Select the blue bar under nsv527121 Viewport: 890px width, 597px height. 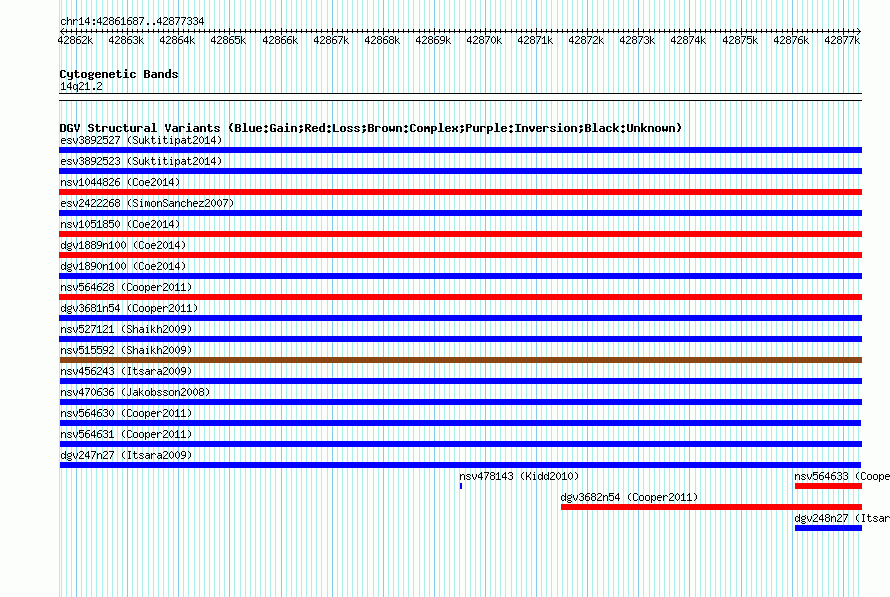(x=460, y=339)
